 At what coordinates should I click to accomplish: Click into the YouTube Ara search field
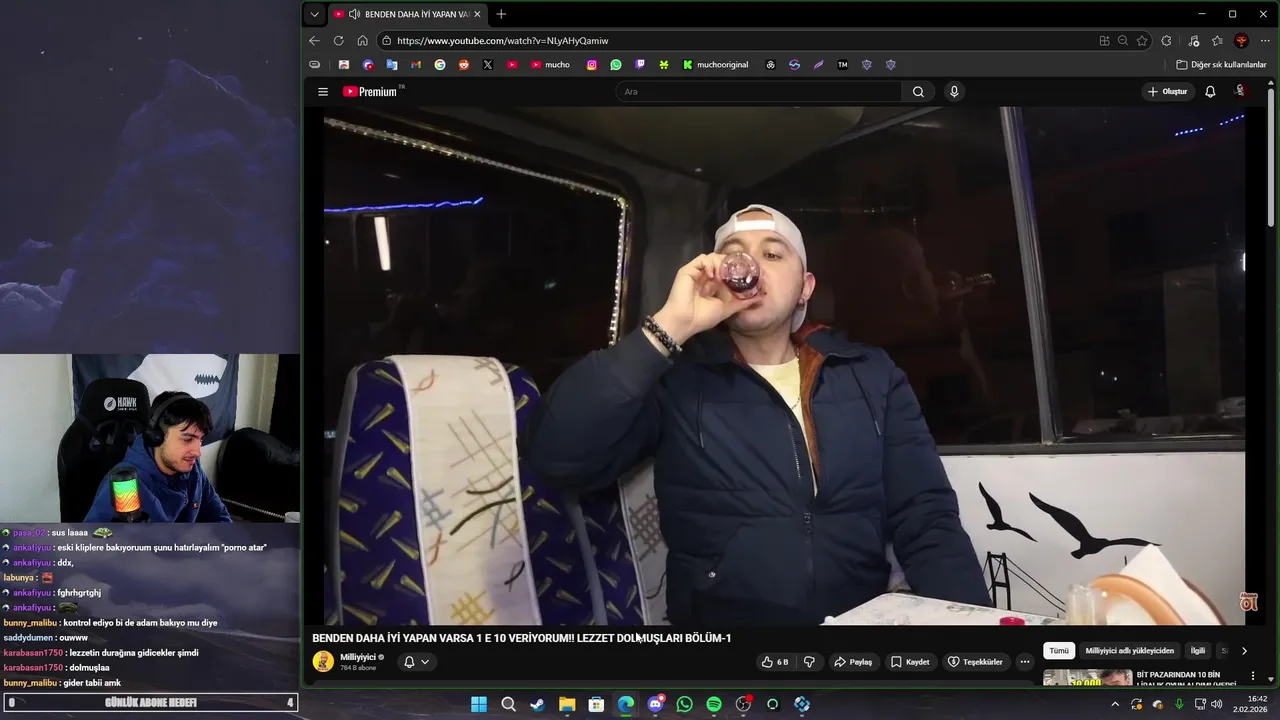click(x=760, y=92)
